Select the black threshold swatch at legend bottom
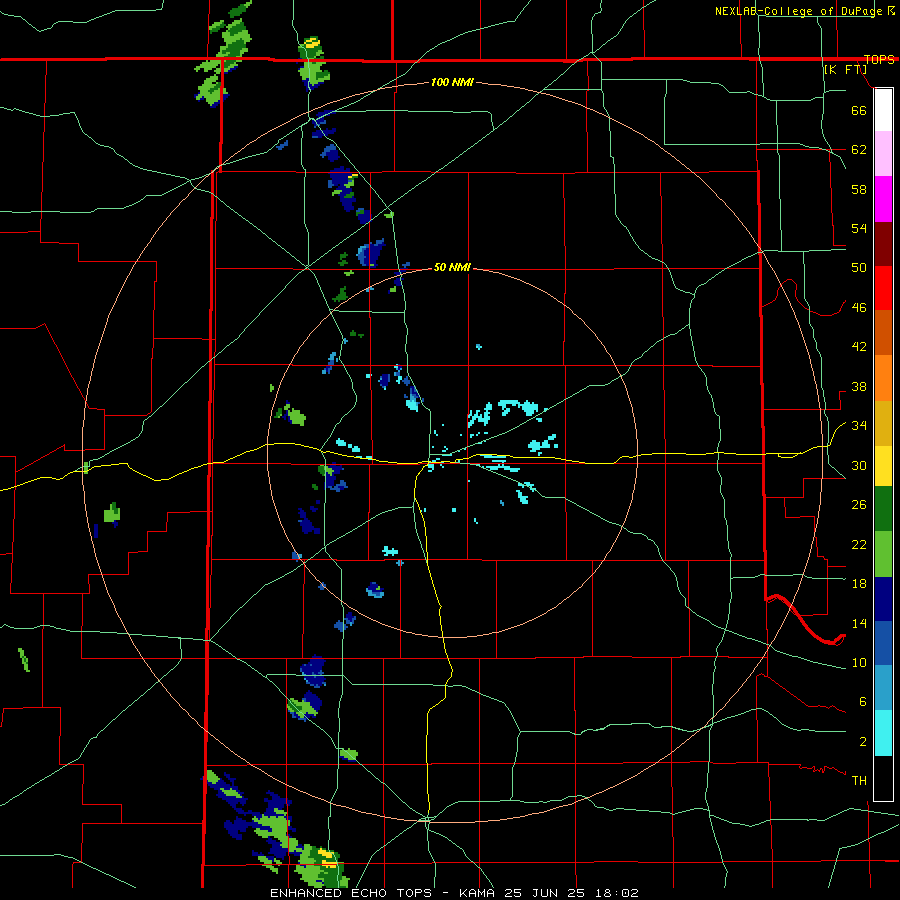 pos(883,778)
